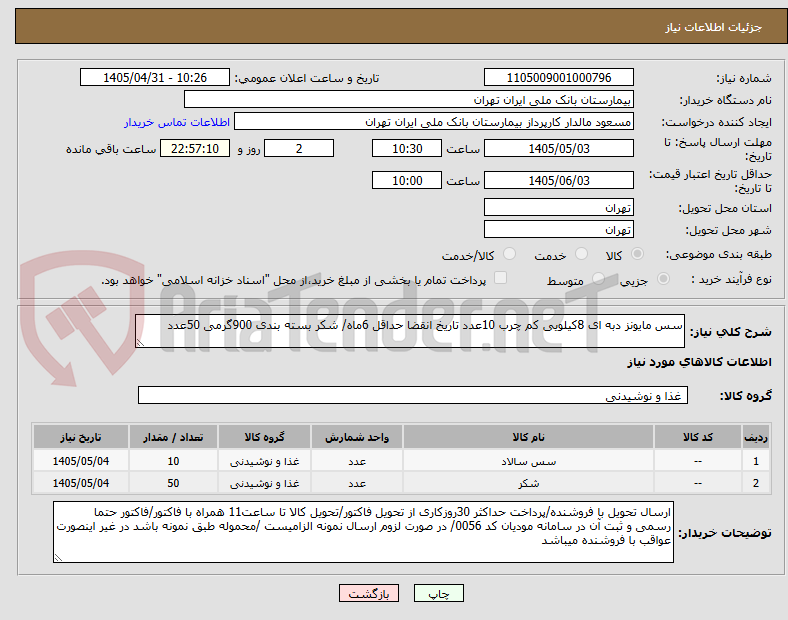
Task: Click the کد کالا column header
Action: pos(698,437)
